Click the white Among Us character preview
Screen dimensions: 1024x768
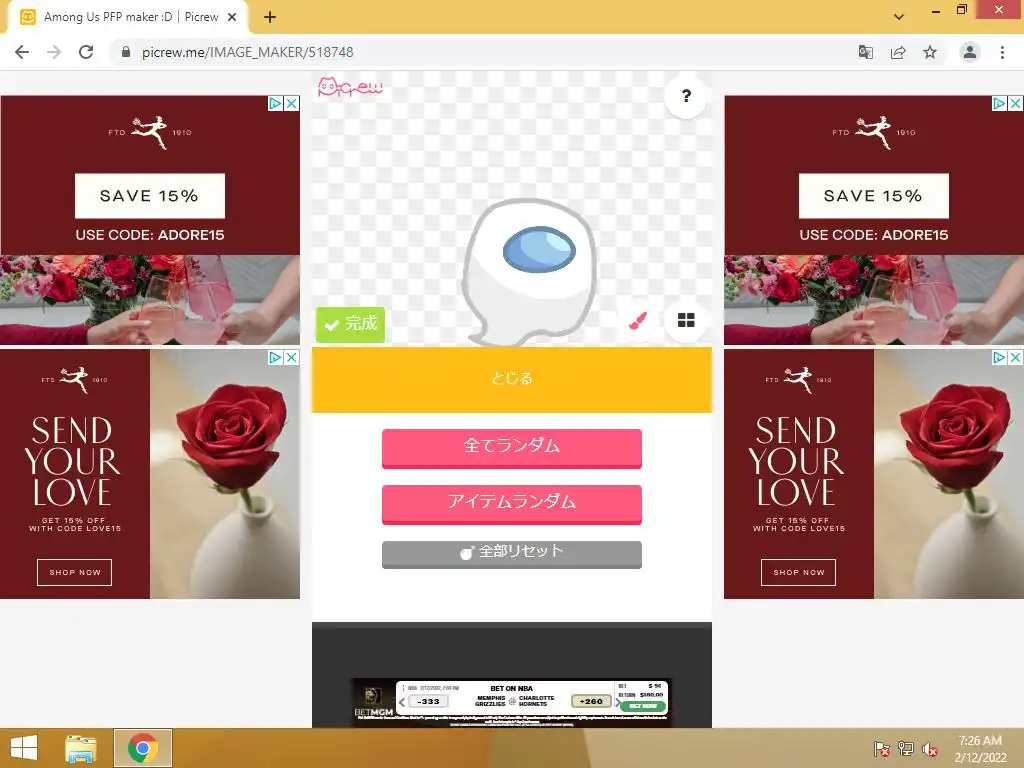tap(528, 270)
